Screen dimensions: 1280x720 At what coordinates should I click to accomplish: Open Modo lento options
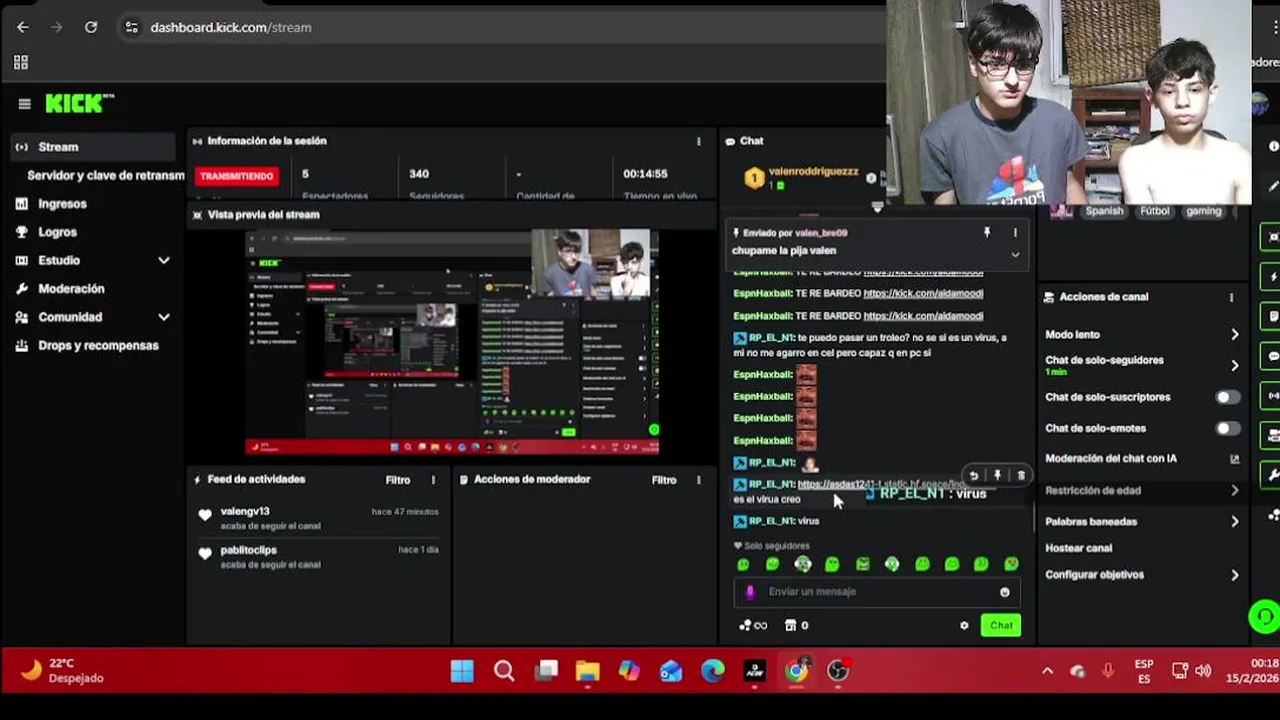(x=1142, y=335)
